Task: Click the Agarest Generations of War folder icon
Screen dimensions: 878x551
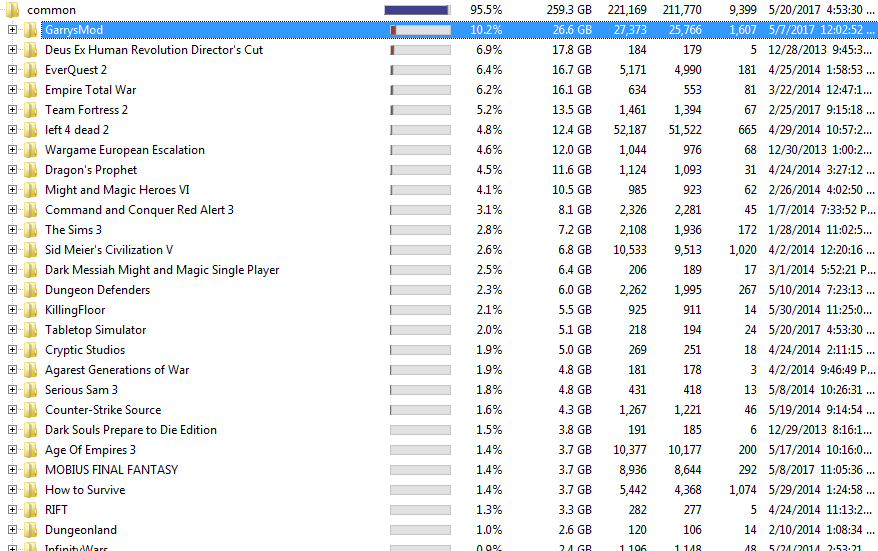Action: (x=30, y=370)
